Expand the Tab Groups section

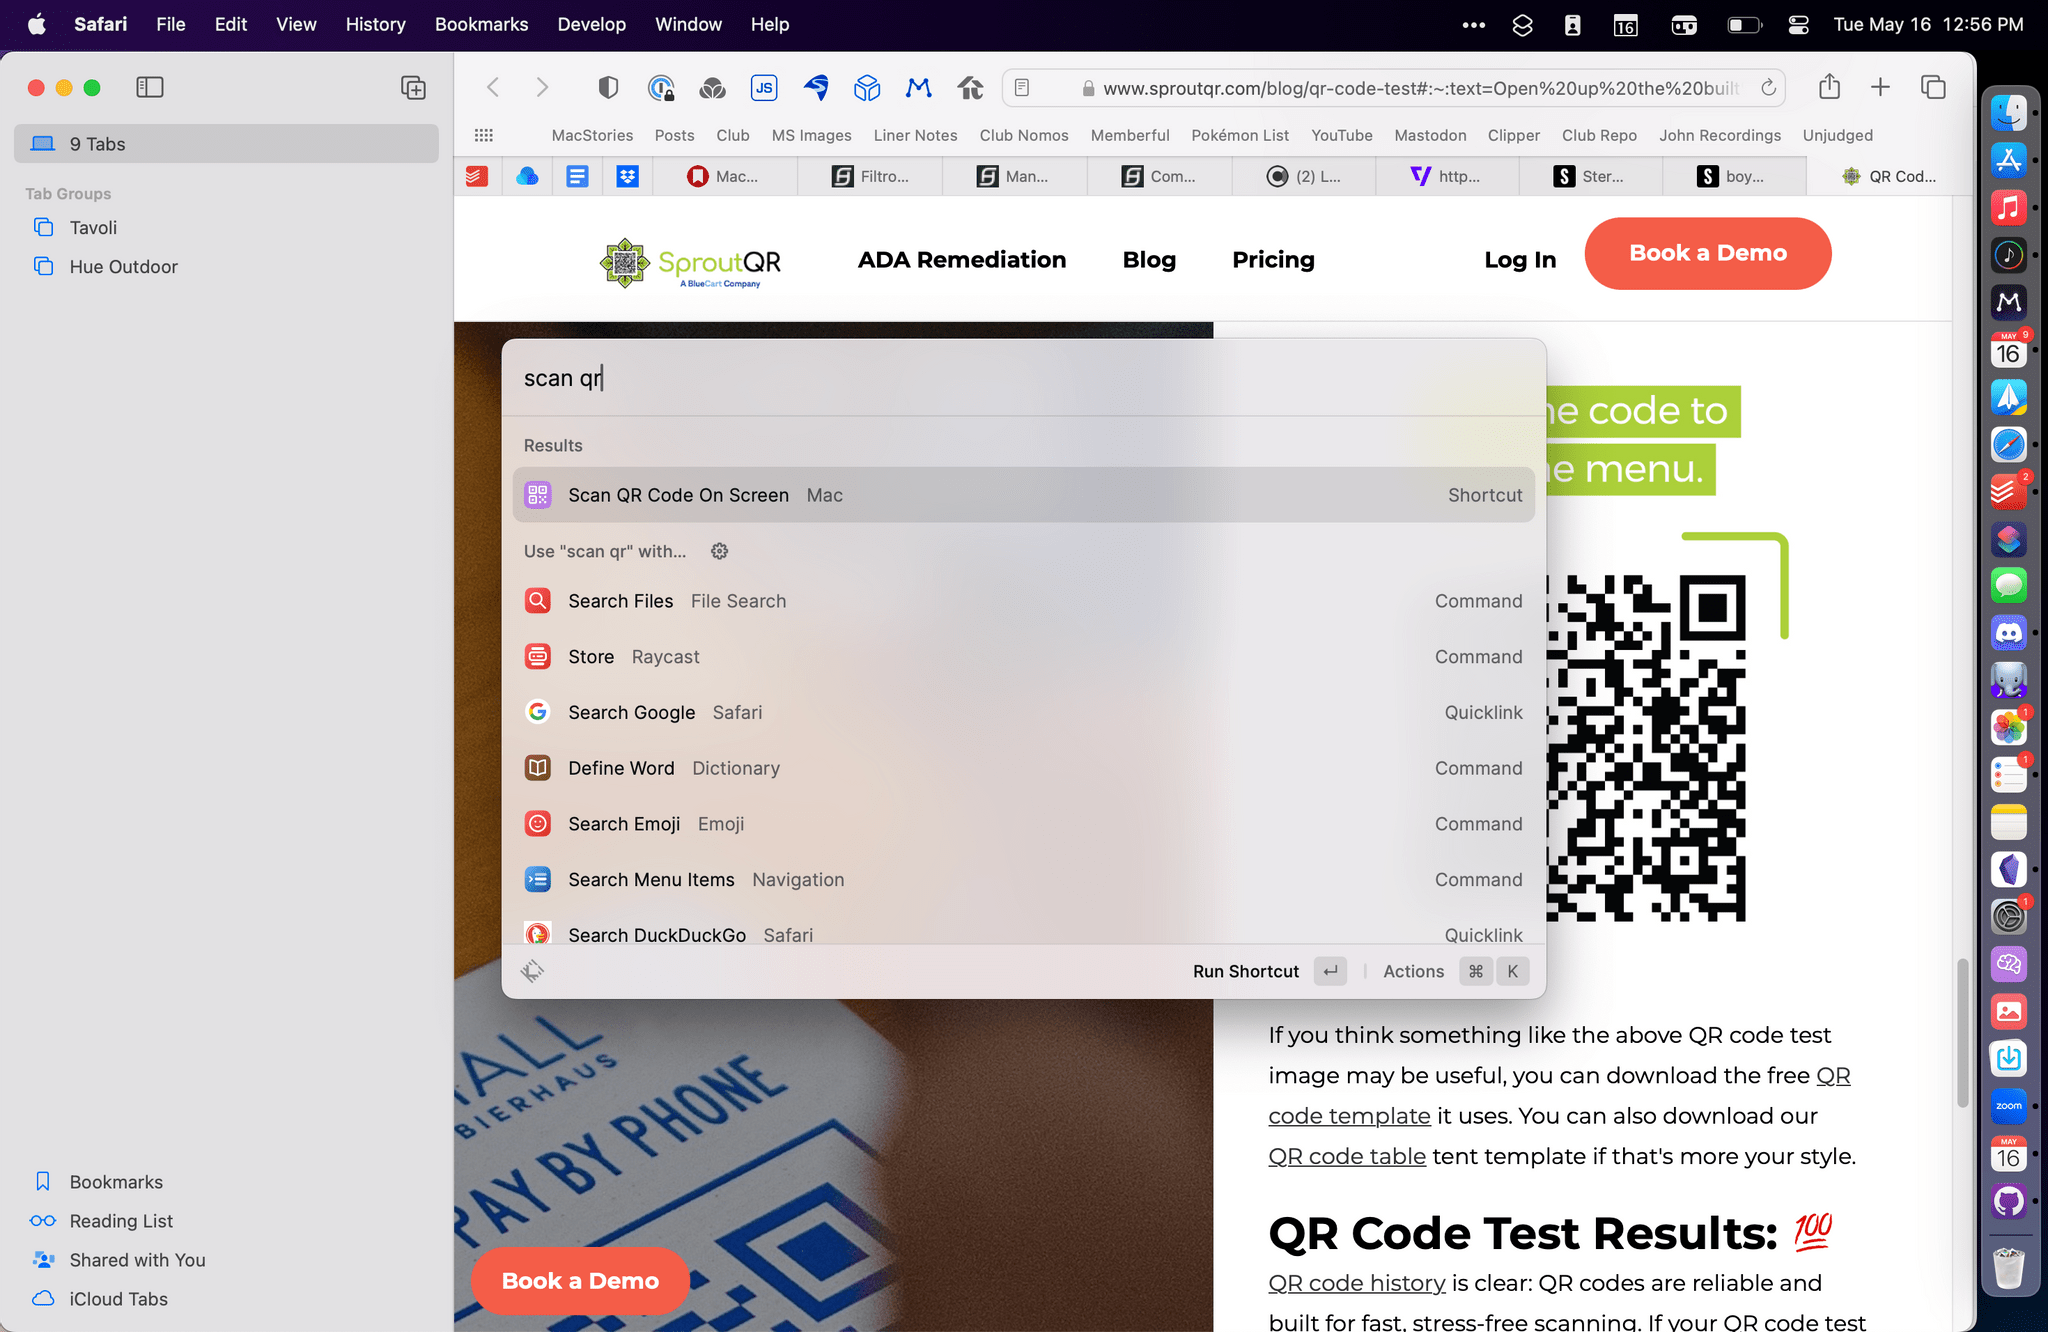(67, 191)
